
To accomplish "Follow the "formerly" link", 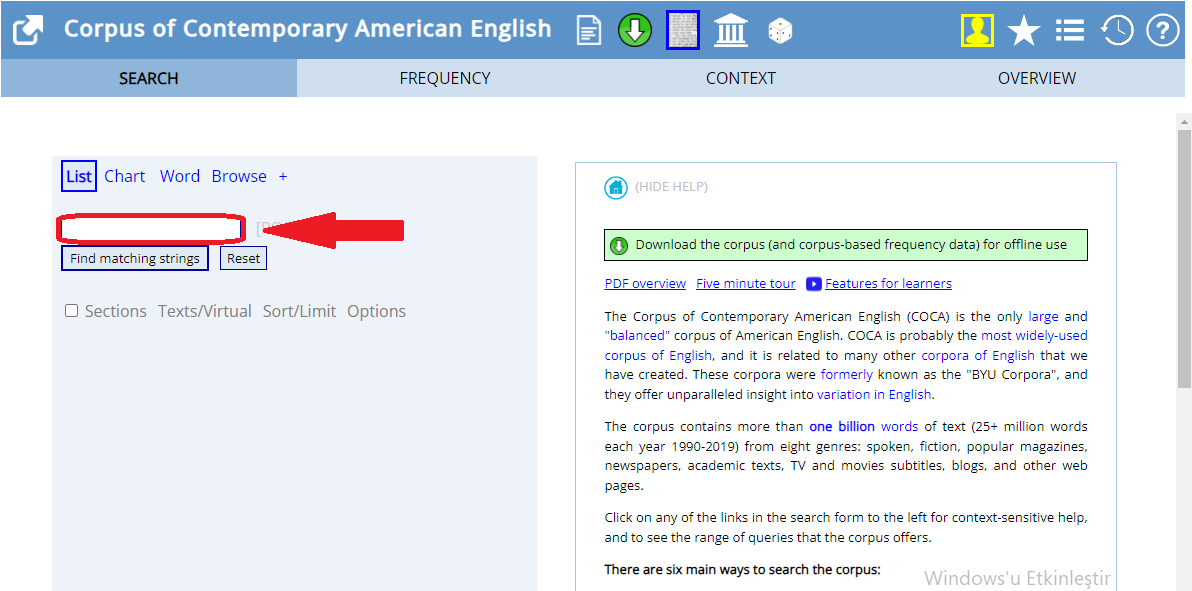I will click(x=847, y=374).
